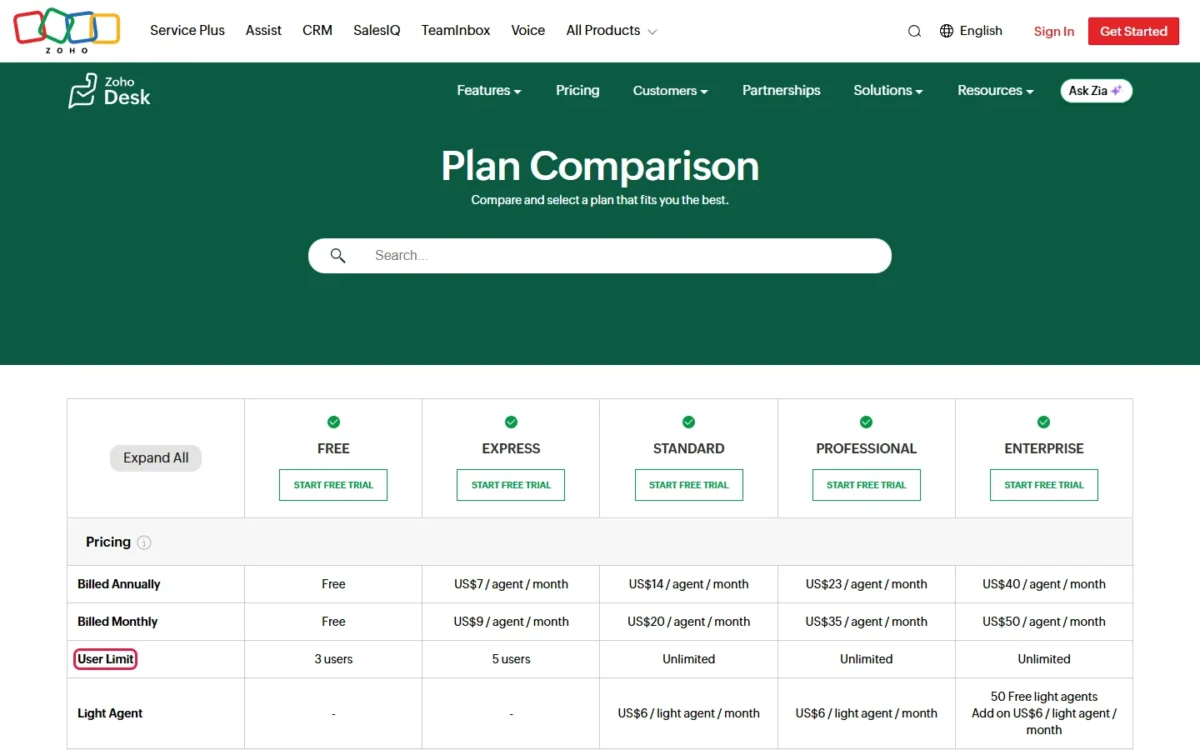This screenshot has height=750, width=1200.
Task: Go to the Pricing page
Action: pyautogui.click(x=578, y=91)
